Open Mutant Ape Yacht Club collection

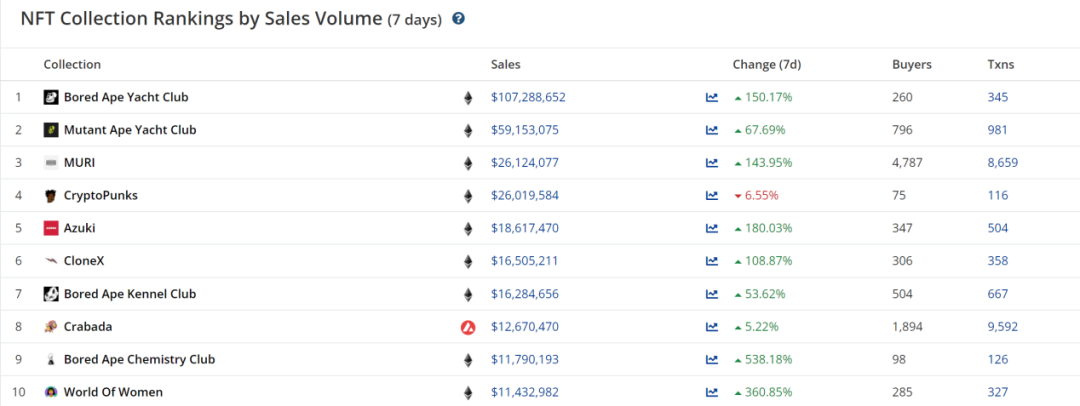point(129,130)
